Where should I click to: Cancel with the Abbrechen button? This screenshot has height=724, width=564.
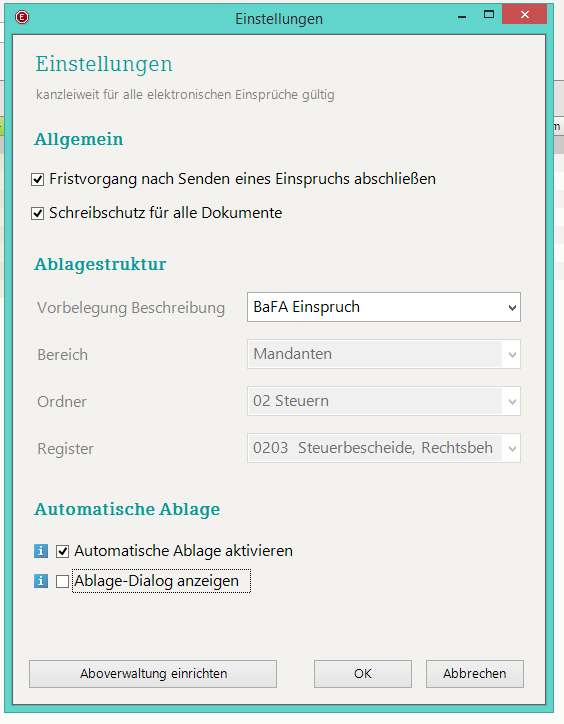click(474, 674)
